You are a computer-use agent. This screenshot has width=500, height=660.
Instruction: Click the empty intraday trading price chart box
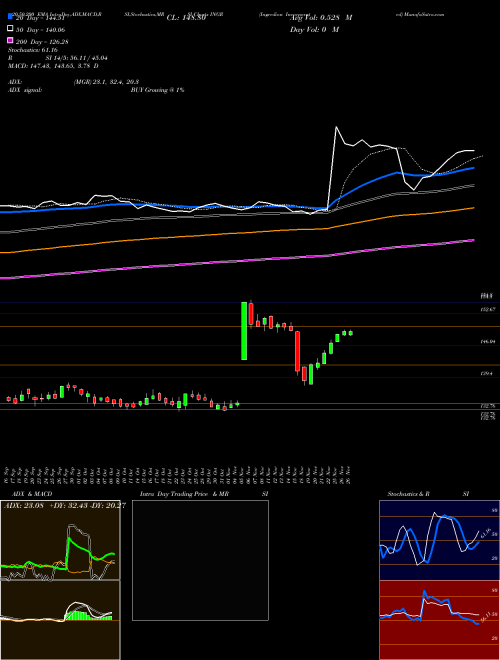tap(200, 560)
